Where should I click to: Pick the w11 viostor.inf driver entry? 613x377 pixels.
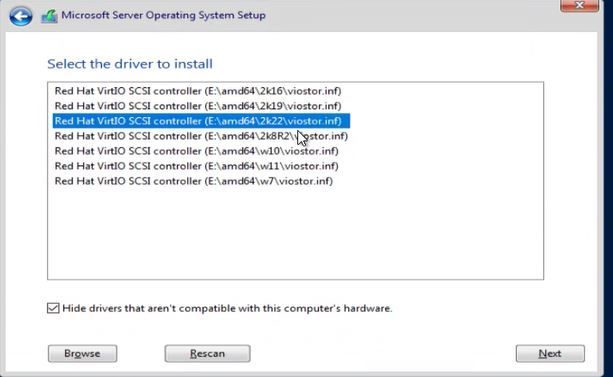point(197,166)
